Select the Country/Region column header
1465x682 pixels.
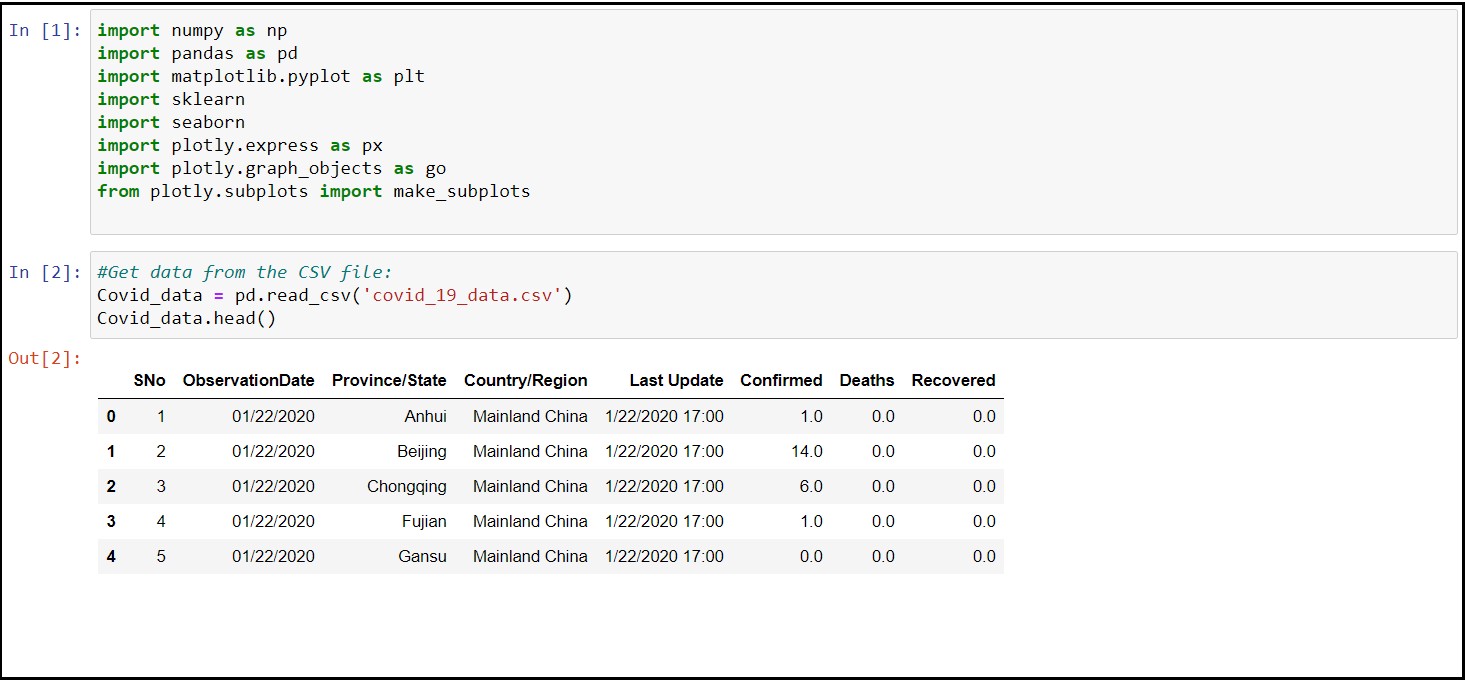click(526, 380)
